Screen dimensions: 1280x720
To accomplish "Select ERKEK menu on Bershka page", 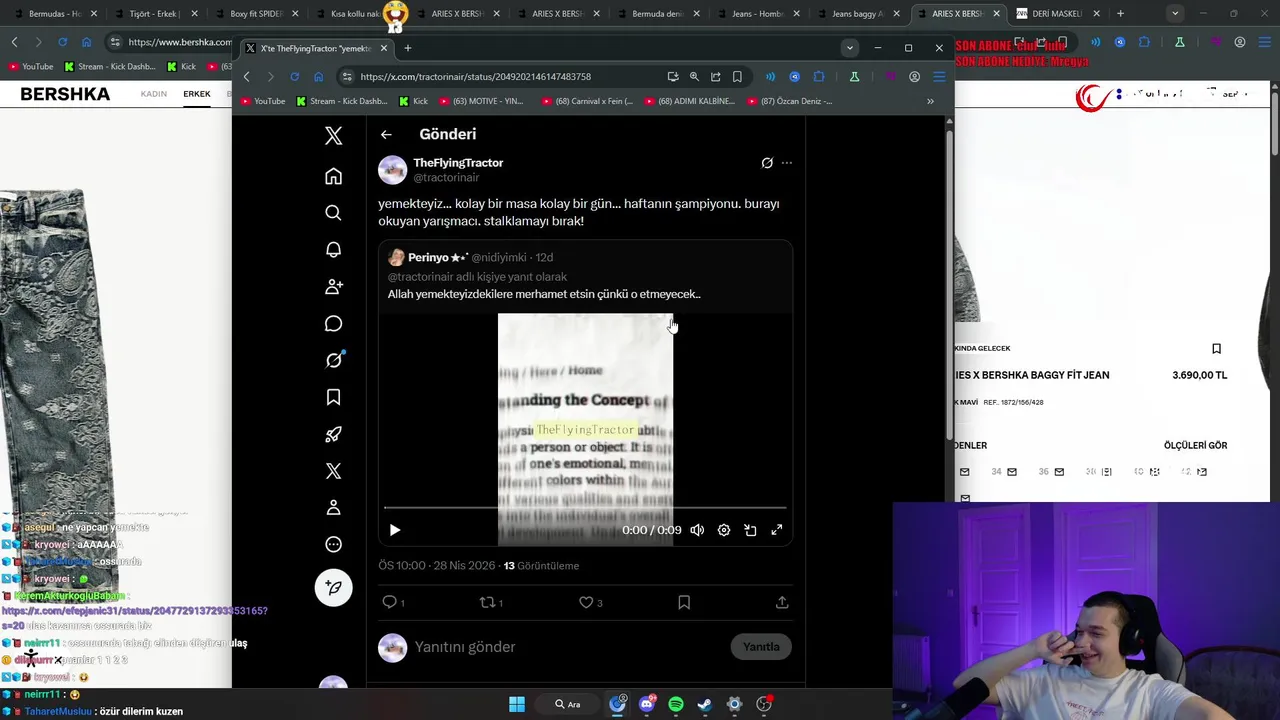I will (197, 94).
